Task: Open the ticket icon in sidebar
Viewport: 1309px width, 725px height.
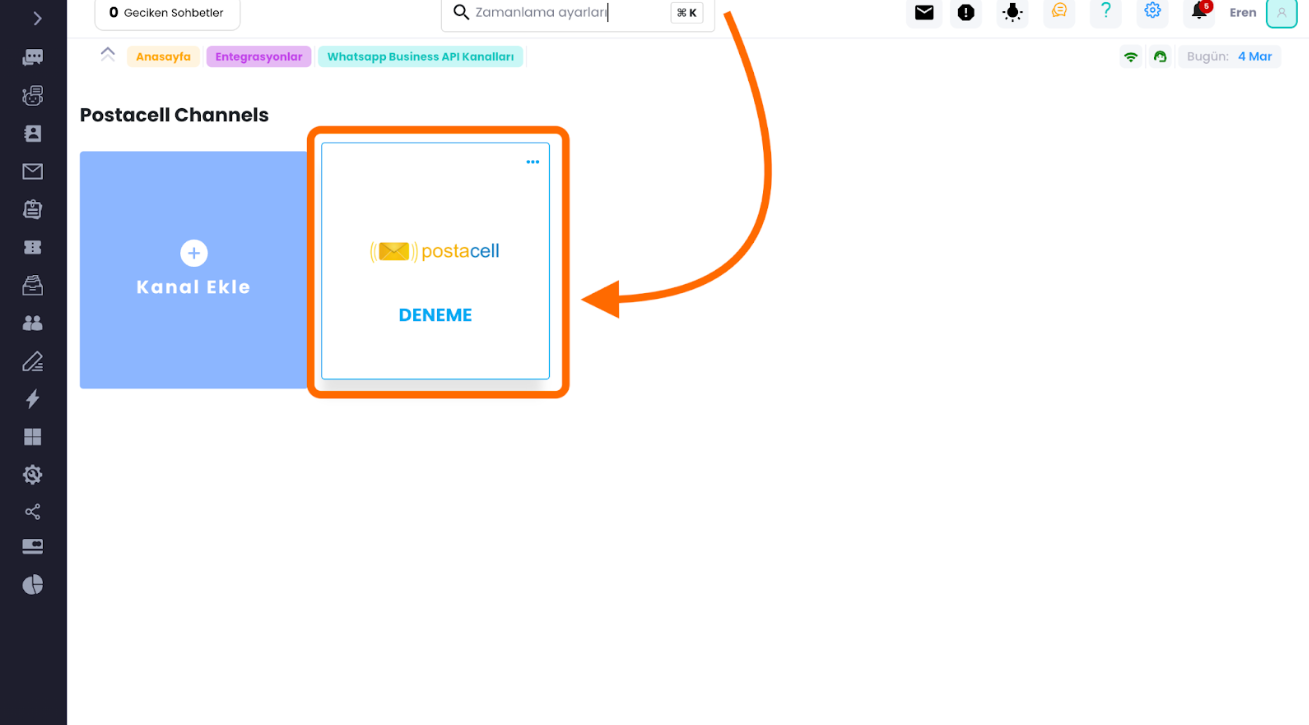Action: 33,247
